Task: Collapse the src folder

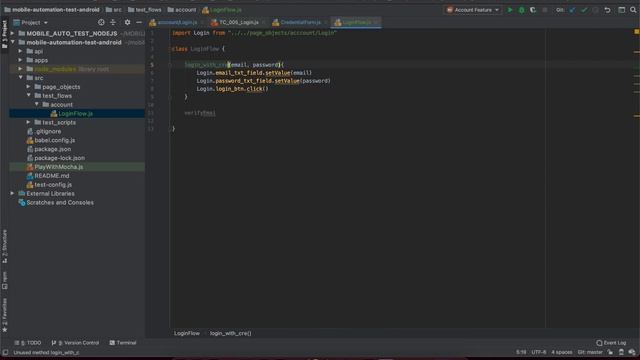Action: click(x=20, y=78)
